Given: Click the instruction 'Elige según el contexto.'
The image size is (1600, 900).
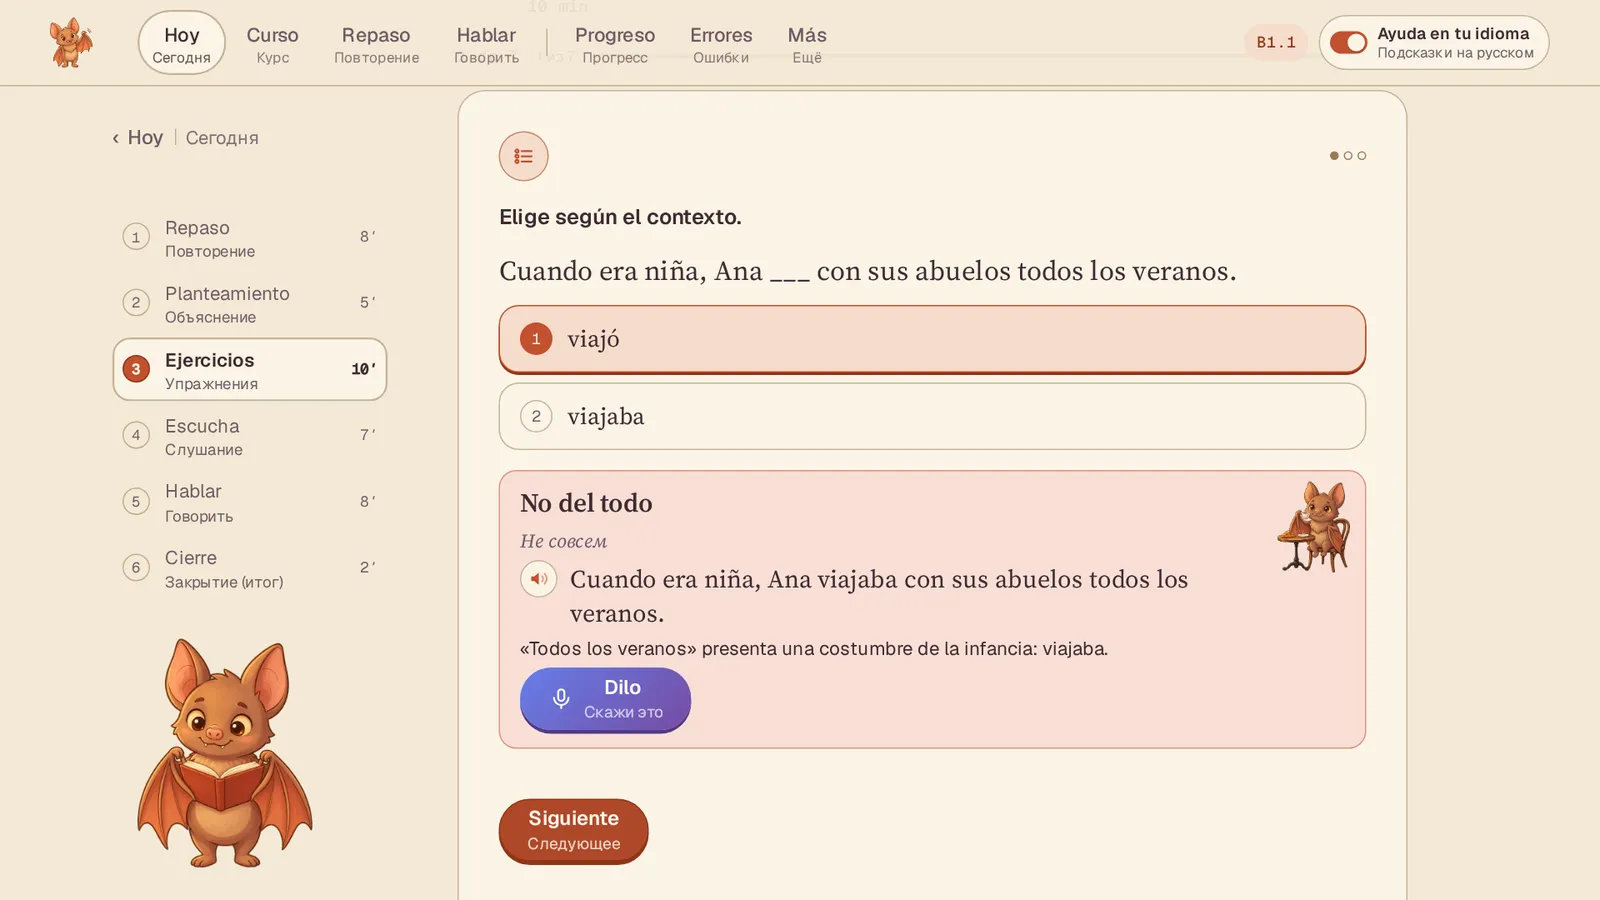Looking at the screenshot, I should click(x=620, y=217).
